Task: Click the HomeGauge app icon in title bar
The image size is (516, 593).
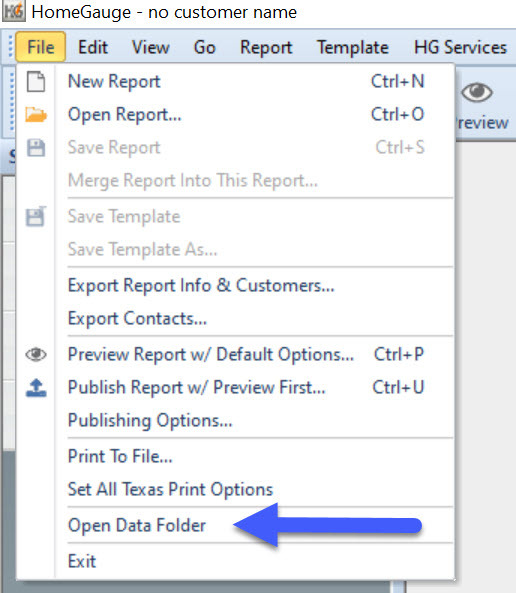Action: pyautogui.click(x=14, y=11)
